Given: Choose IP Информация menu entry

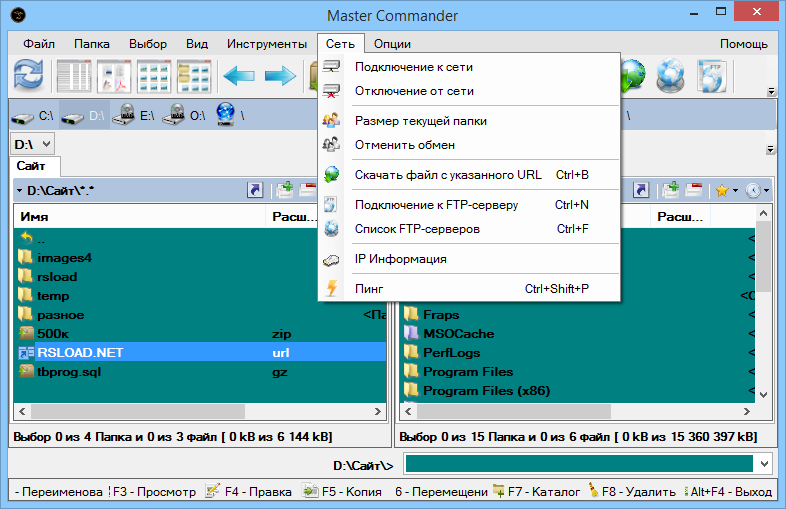Looking at the screenshot, I should point(469,259).
